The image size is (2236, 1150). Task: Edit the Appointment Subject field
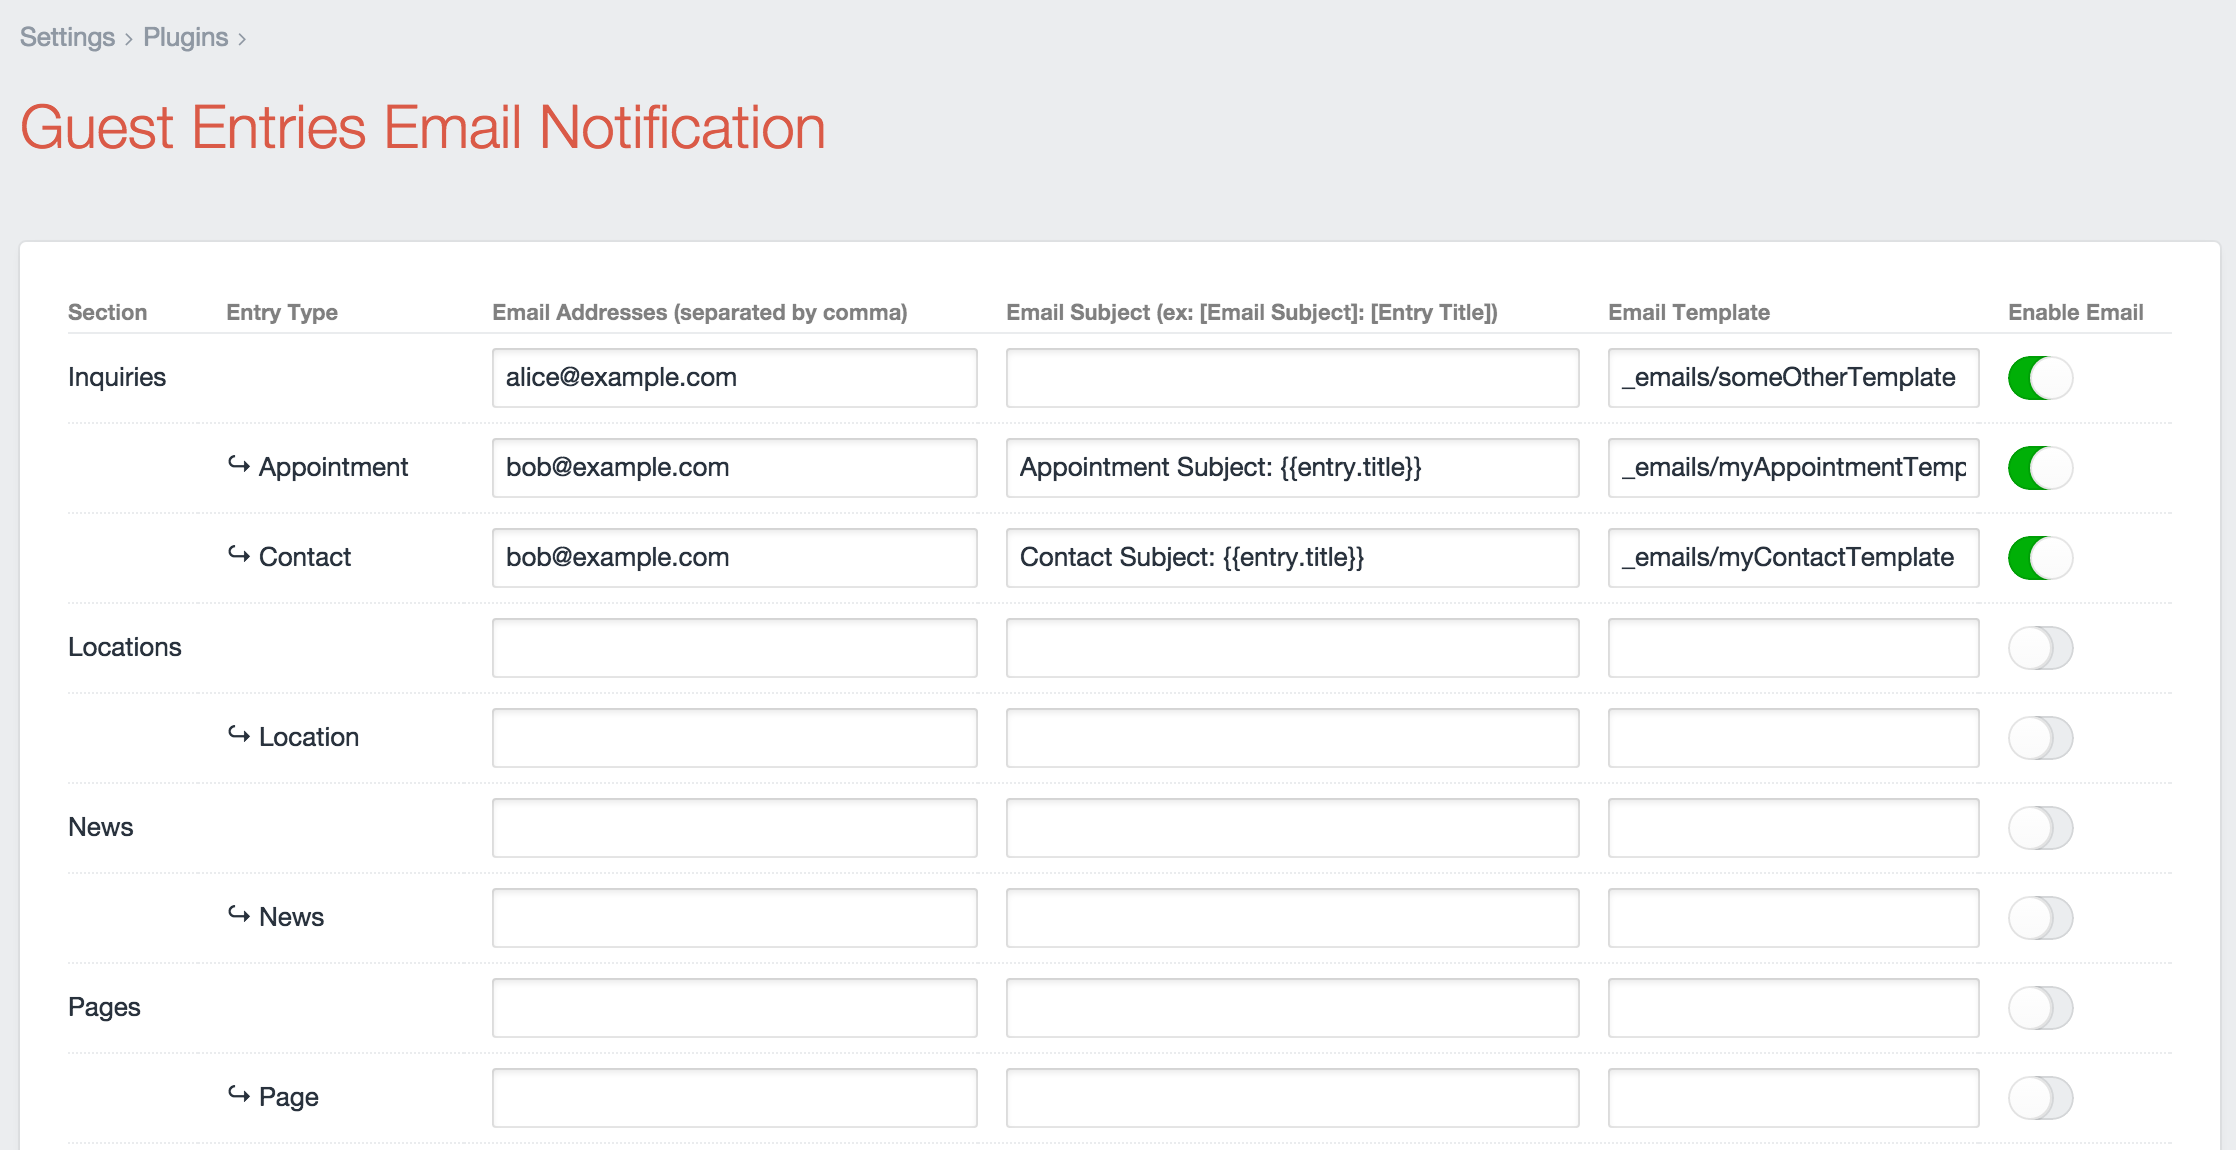pyautogui.click(x=1292, y=468)
